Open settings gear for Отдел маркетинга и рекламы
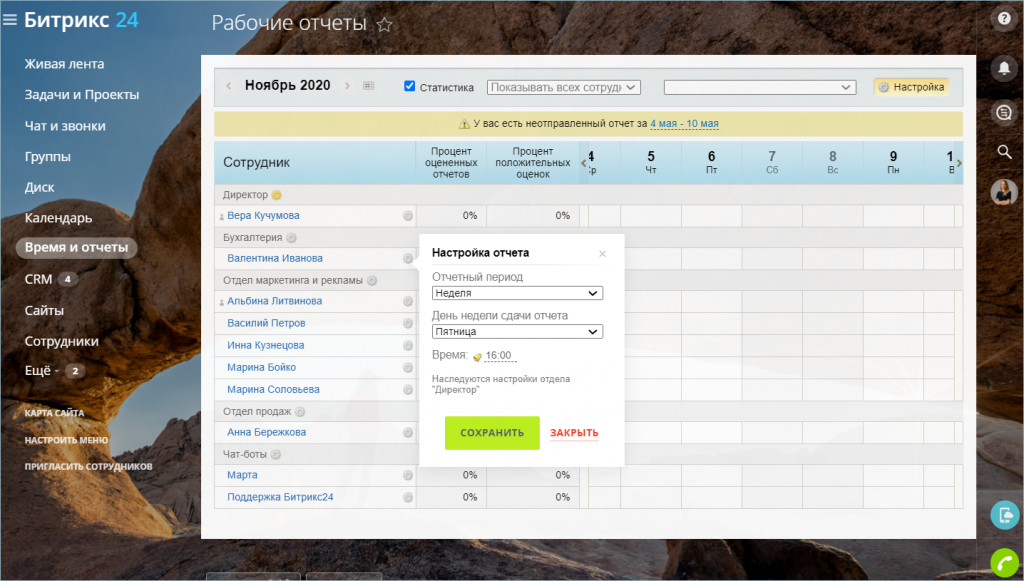 [x=372, y=281]
